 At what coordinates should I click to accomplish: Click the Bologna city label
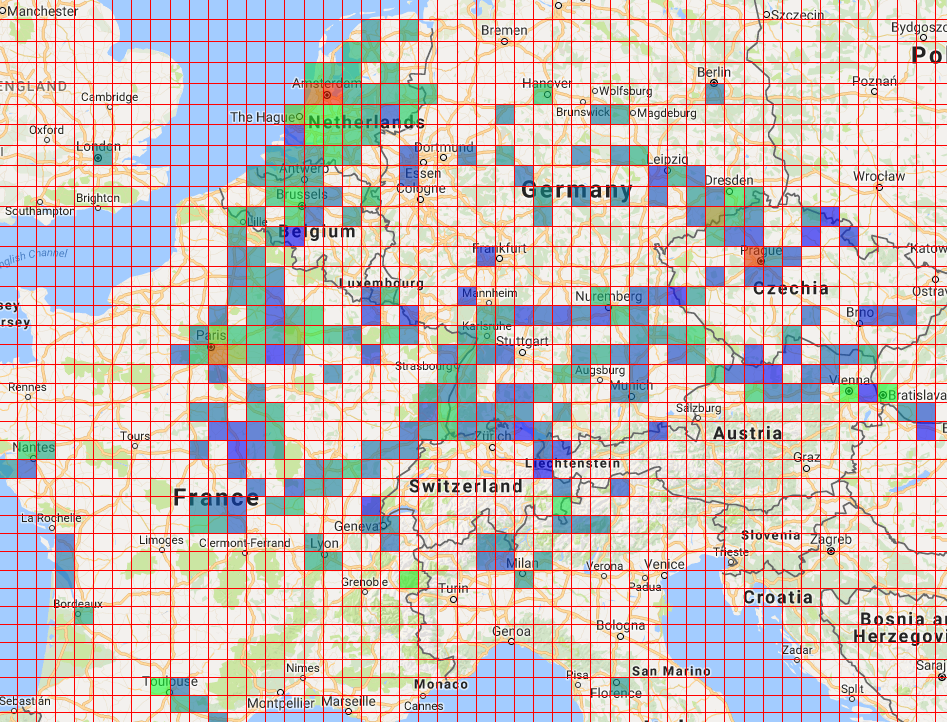coord(620,625)
